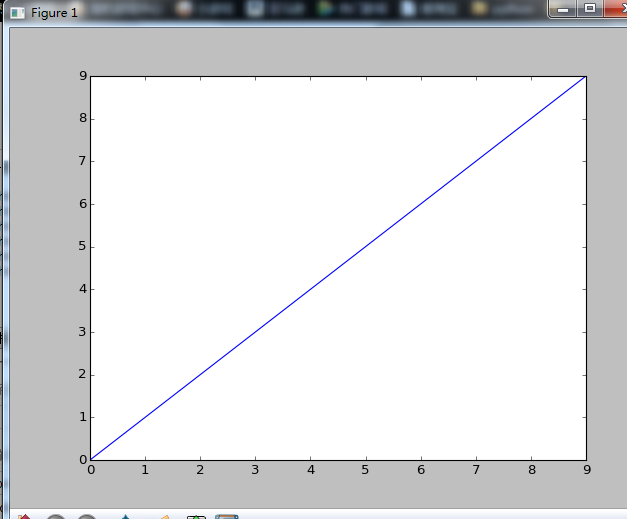Click the y-axis tick label 3
The height and width of the screenshot is (519, 627).
[x=82, y=331]
